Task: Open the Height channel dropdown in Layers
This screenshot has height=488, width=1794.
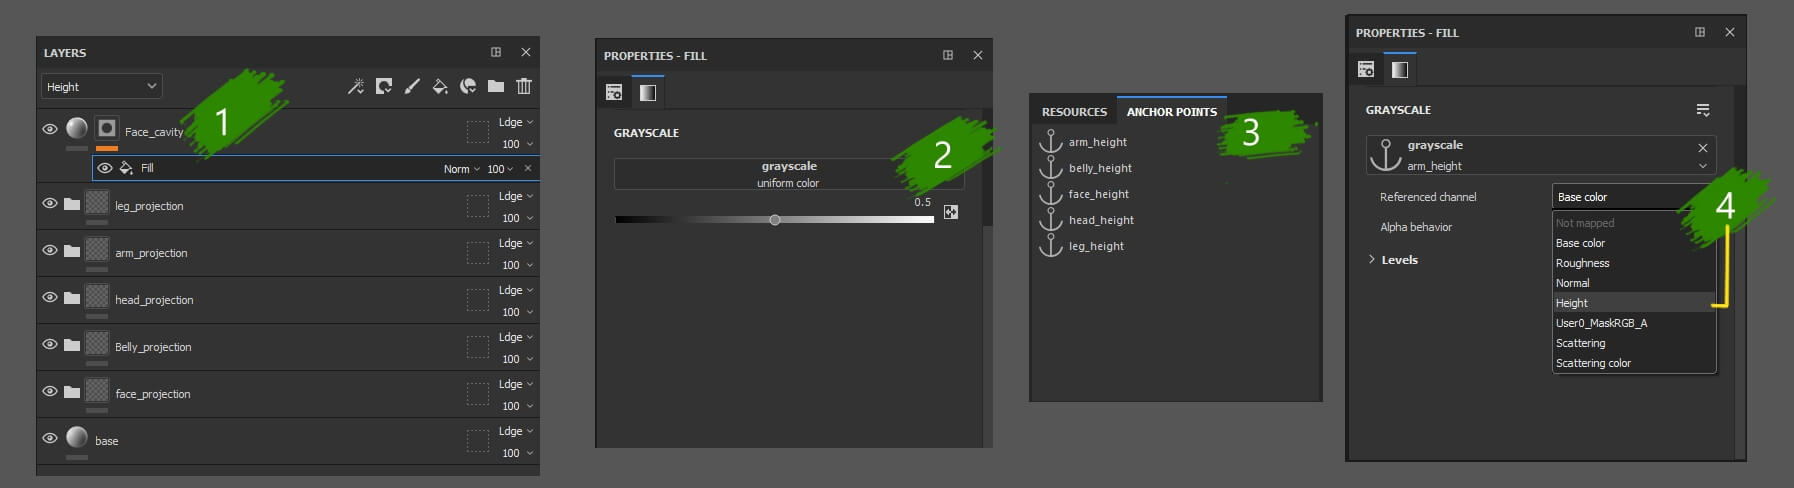Action: tap(102, 87)
